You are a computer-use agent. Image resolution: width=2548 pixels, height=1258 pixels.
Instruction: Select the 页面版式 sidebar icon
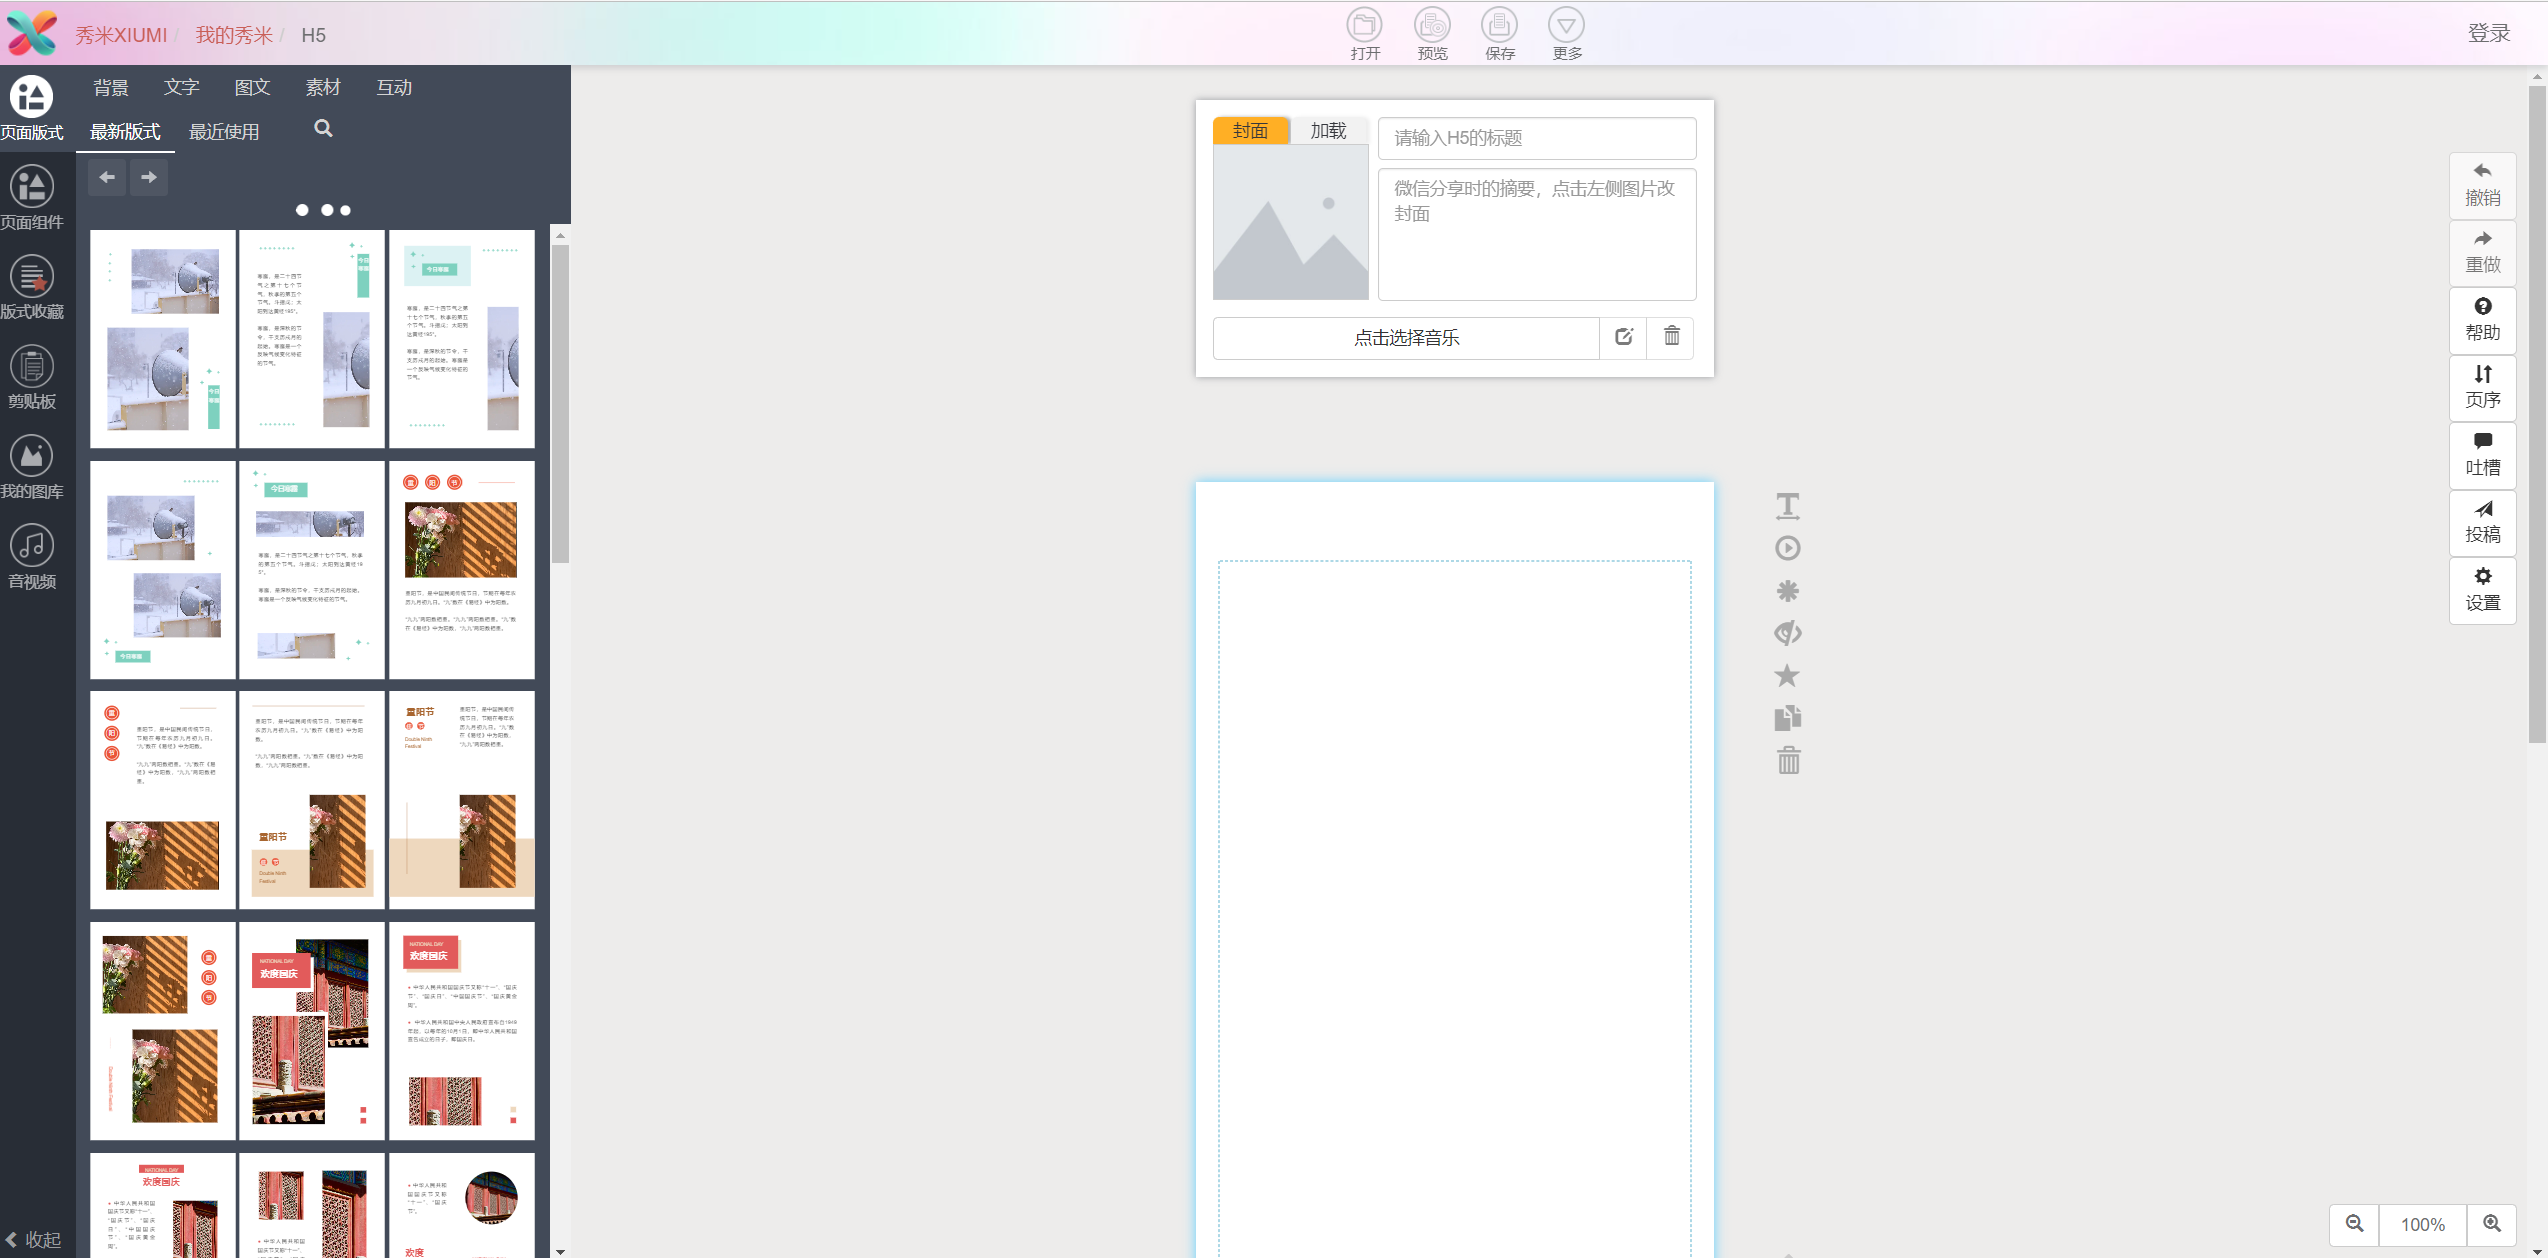click(32, 109)
